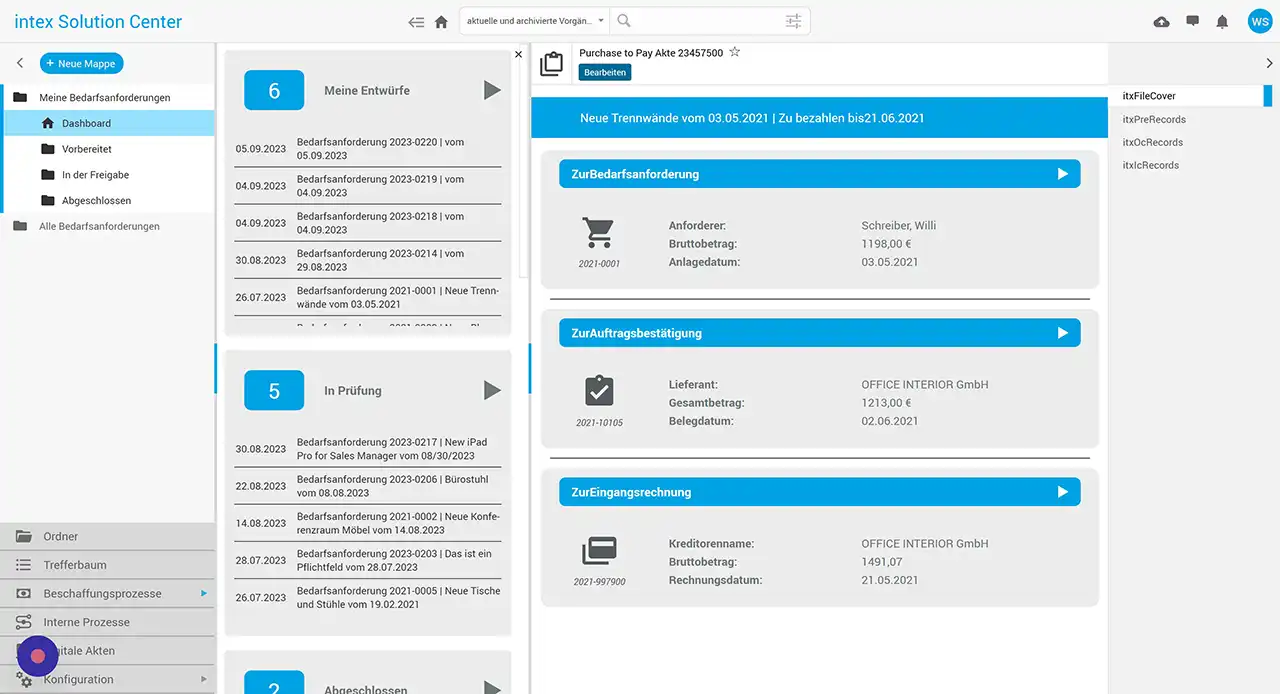
Task: Open the search scope dropdown
Action: [535, 21]
